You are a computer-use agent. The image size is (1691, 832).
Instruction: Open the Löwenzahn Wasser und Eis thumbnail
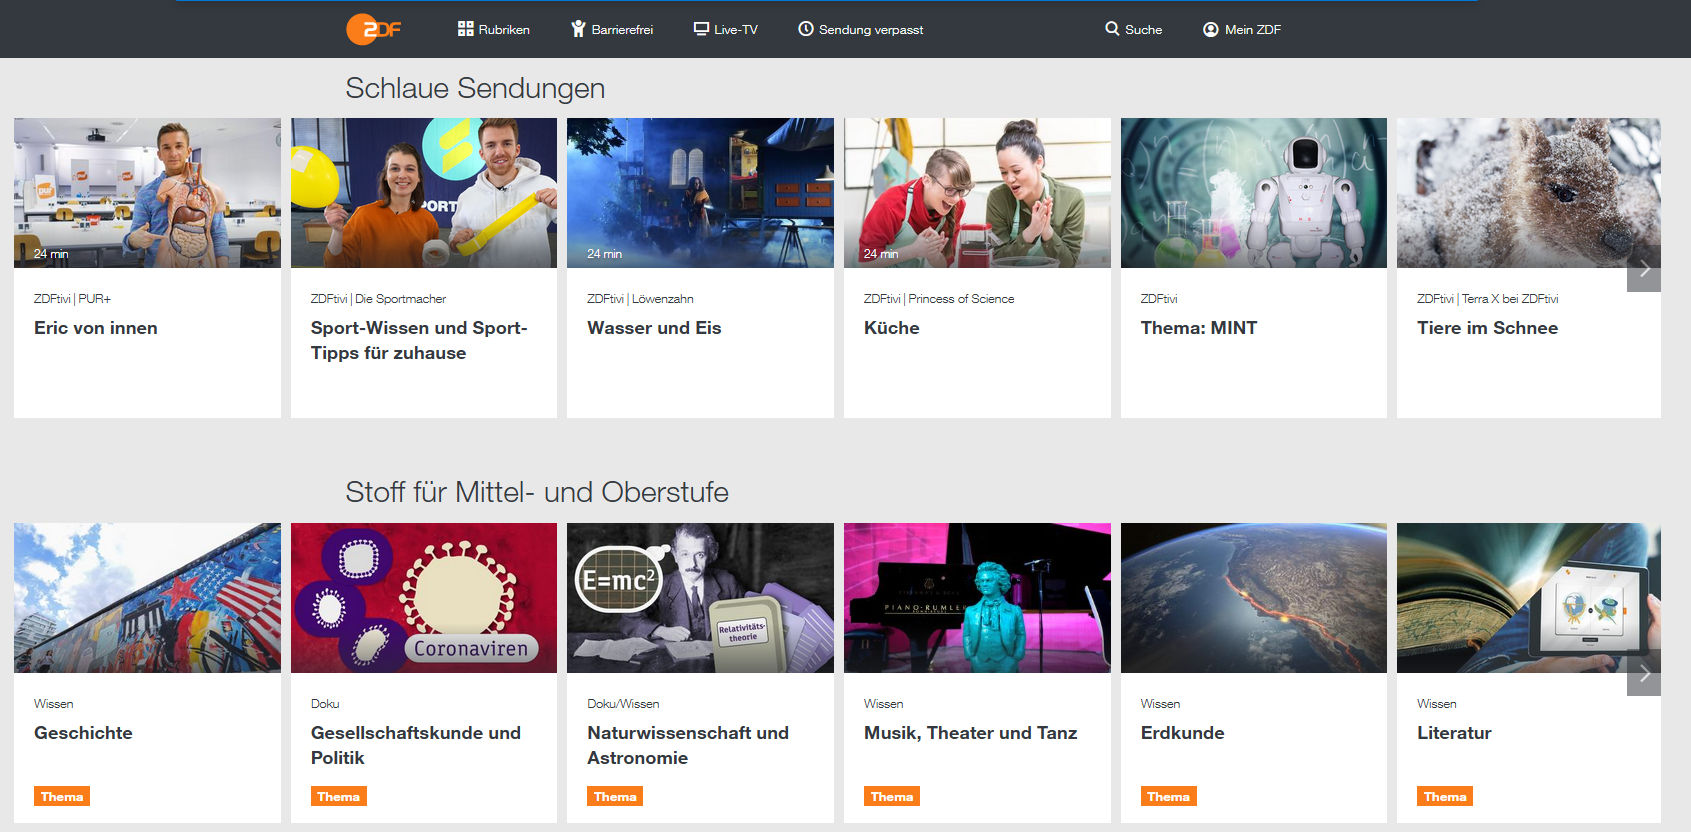click(x=700, y=193)
